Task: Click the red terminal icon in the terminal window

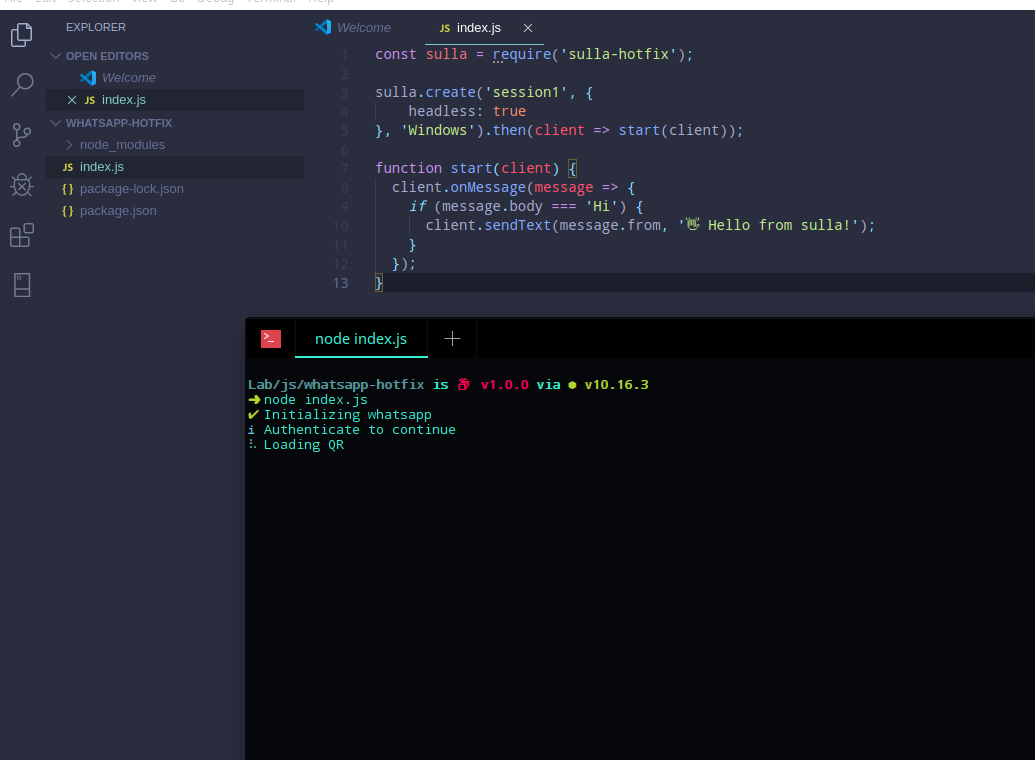Action: [271, 339]
